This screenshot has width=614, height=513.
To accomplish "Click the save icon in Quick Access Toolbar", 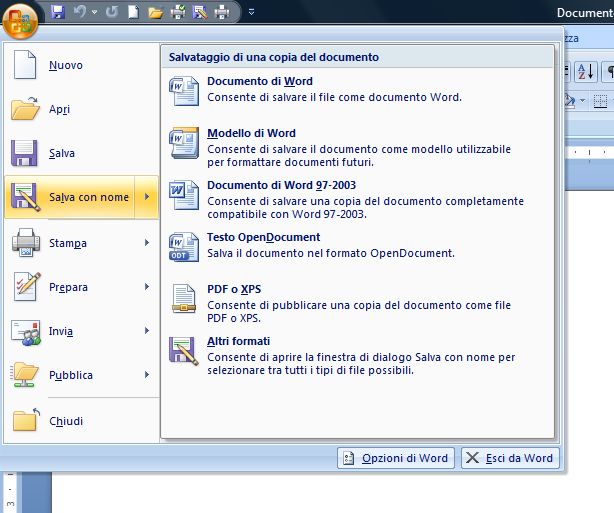I will click(57, 13).
